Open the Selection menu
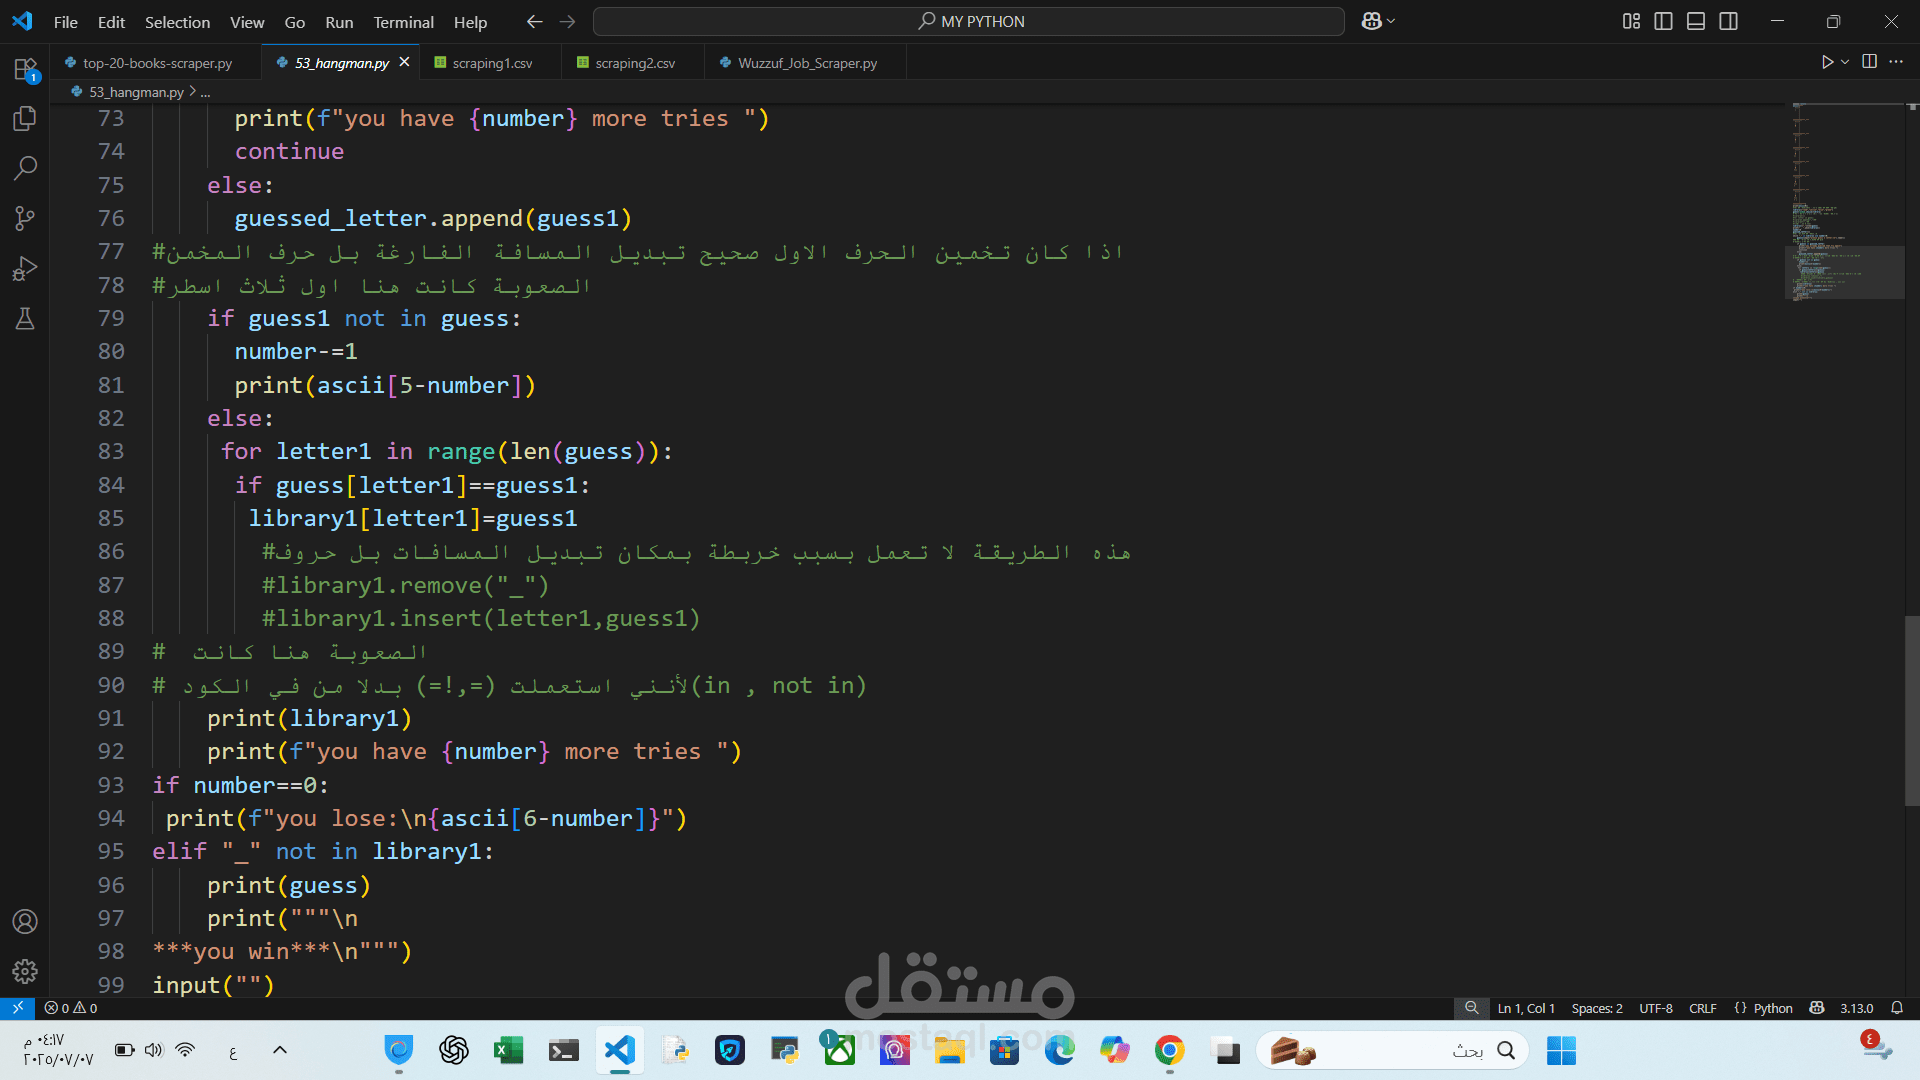Viewport: 1920px width, 1080px height. point(177,21)
